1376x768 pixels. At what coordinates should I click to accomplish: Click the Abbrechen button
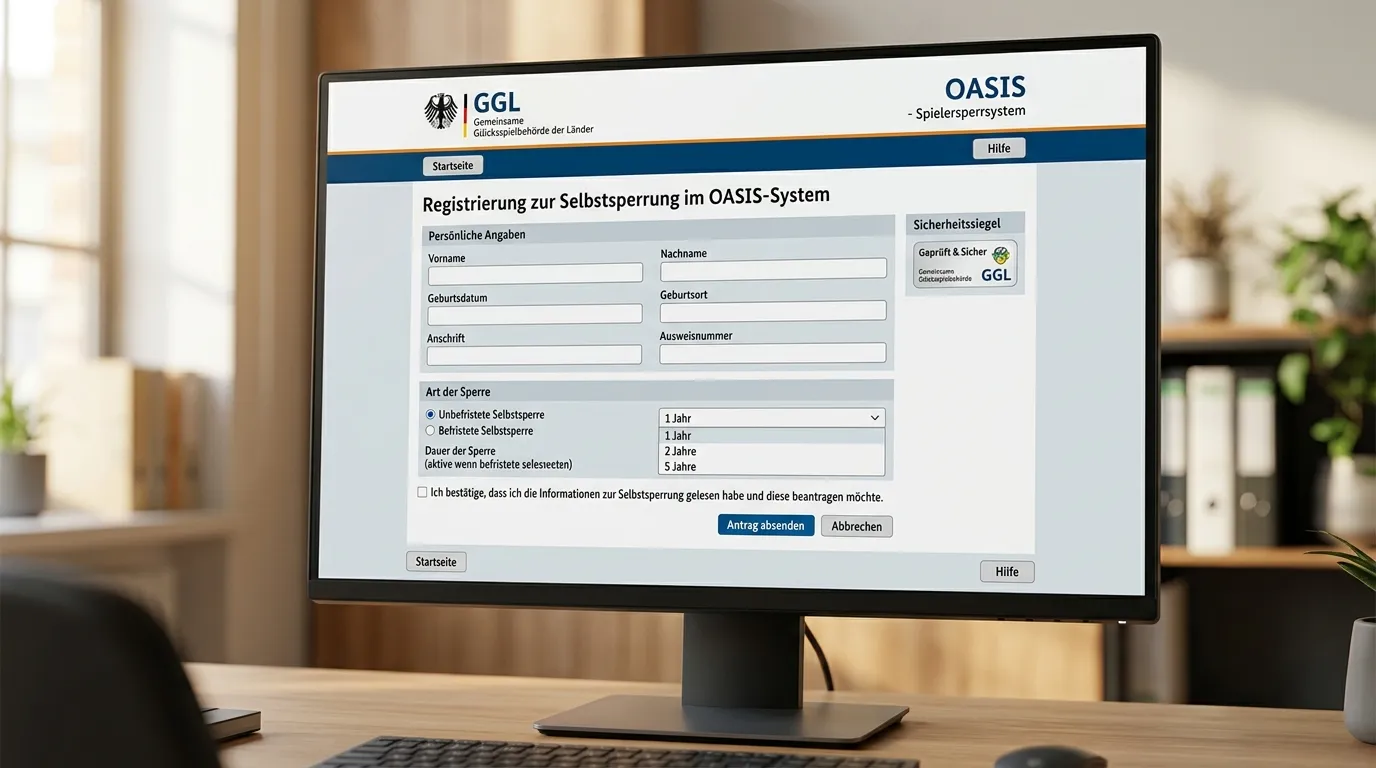tap(857, 526)
